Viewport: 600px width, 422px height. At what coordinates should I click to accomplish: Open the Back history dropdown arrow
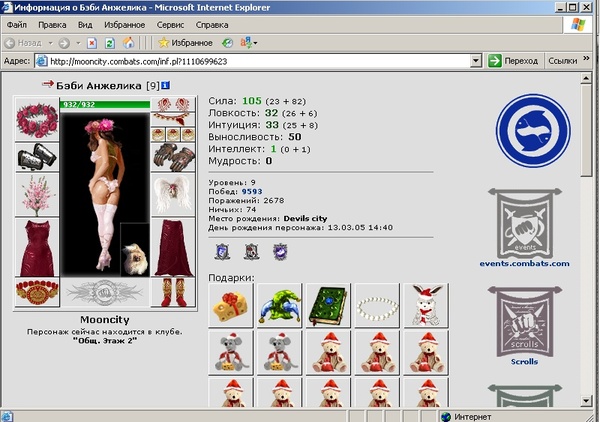[50, 43]
